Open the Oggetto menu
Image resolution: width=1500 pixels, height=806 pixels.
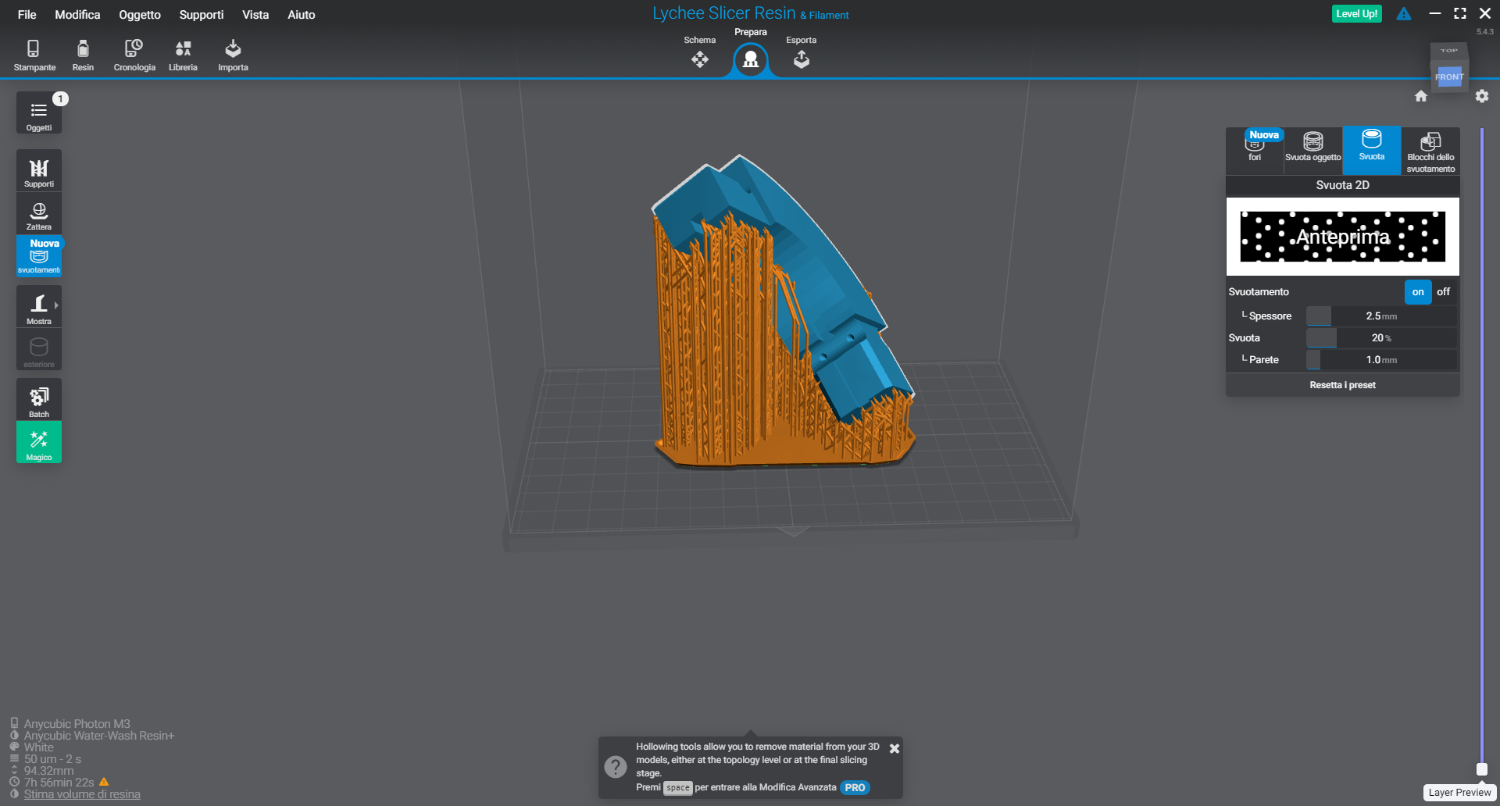[x=139, y=15]
